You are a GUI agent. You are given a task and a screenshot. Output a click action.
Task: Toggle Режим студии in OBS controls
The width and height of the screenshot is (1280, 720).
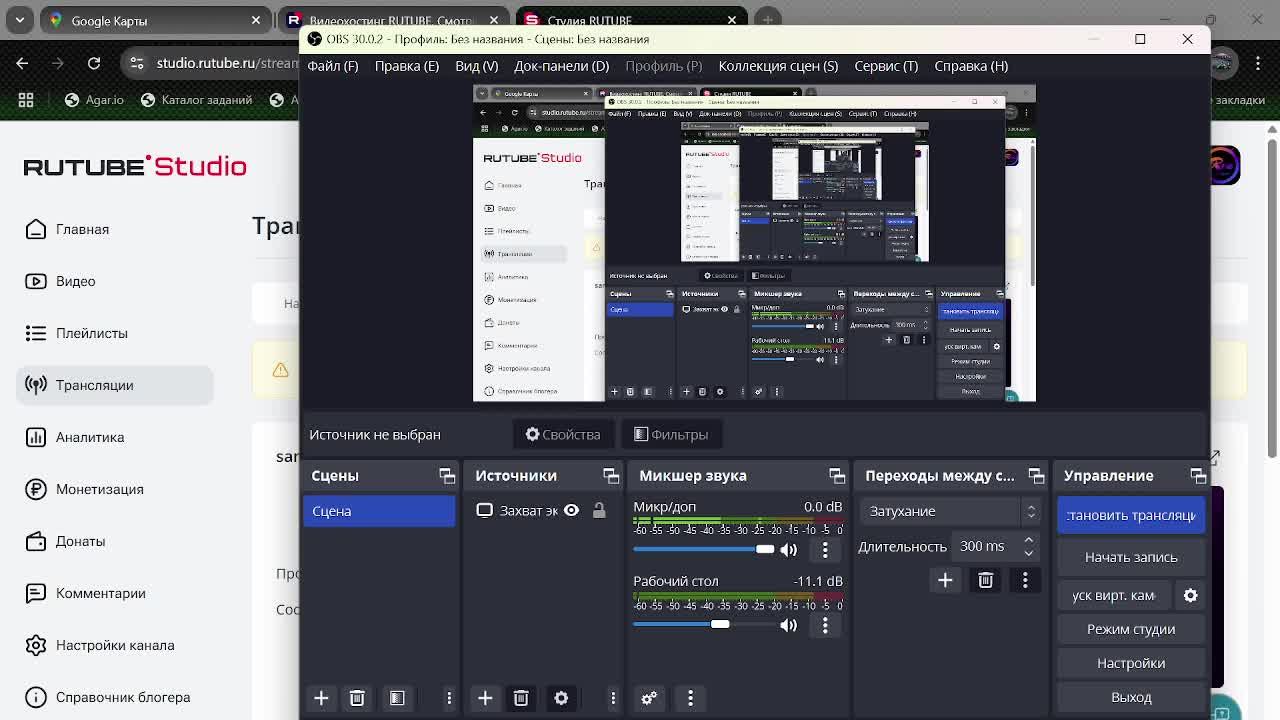tap(1131, 629)
